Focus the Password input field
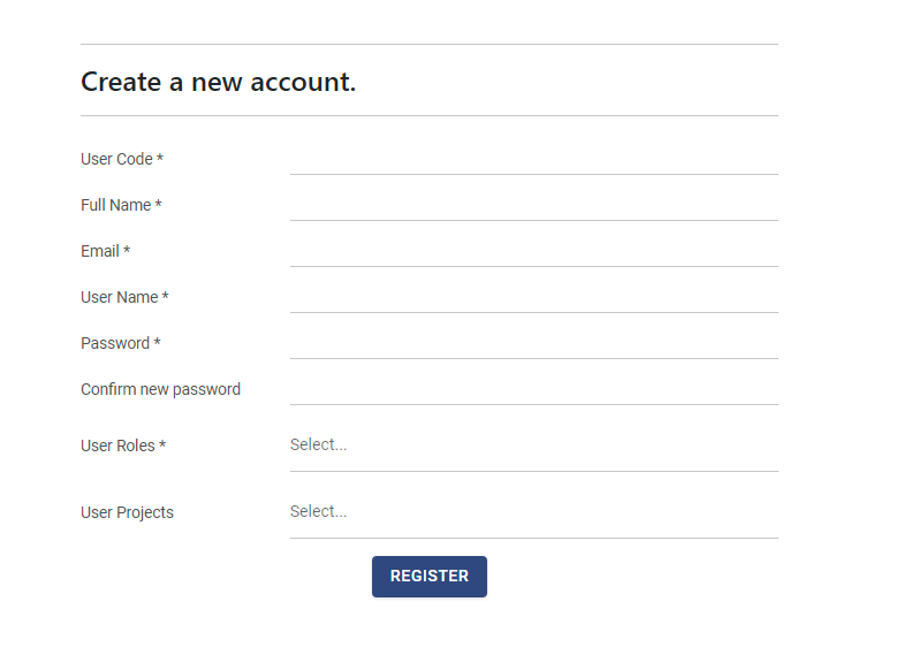This screenshot has width=904, height=656. [533, 344]
